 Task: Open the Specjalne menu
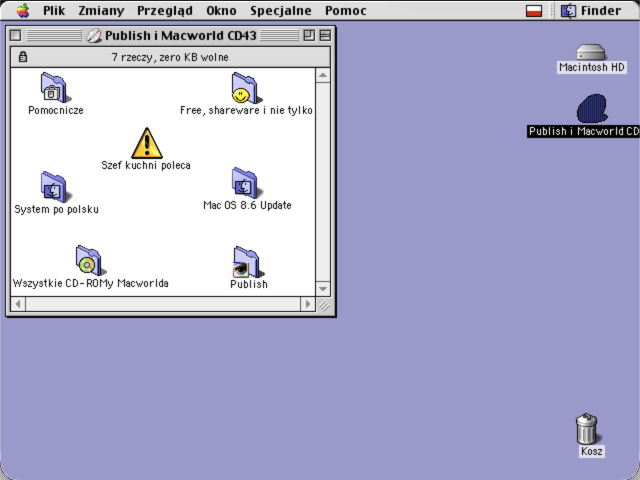click(281, 11)
